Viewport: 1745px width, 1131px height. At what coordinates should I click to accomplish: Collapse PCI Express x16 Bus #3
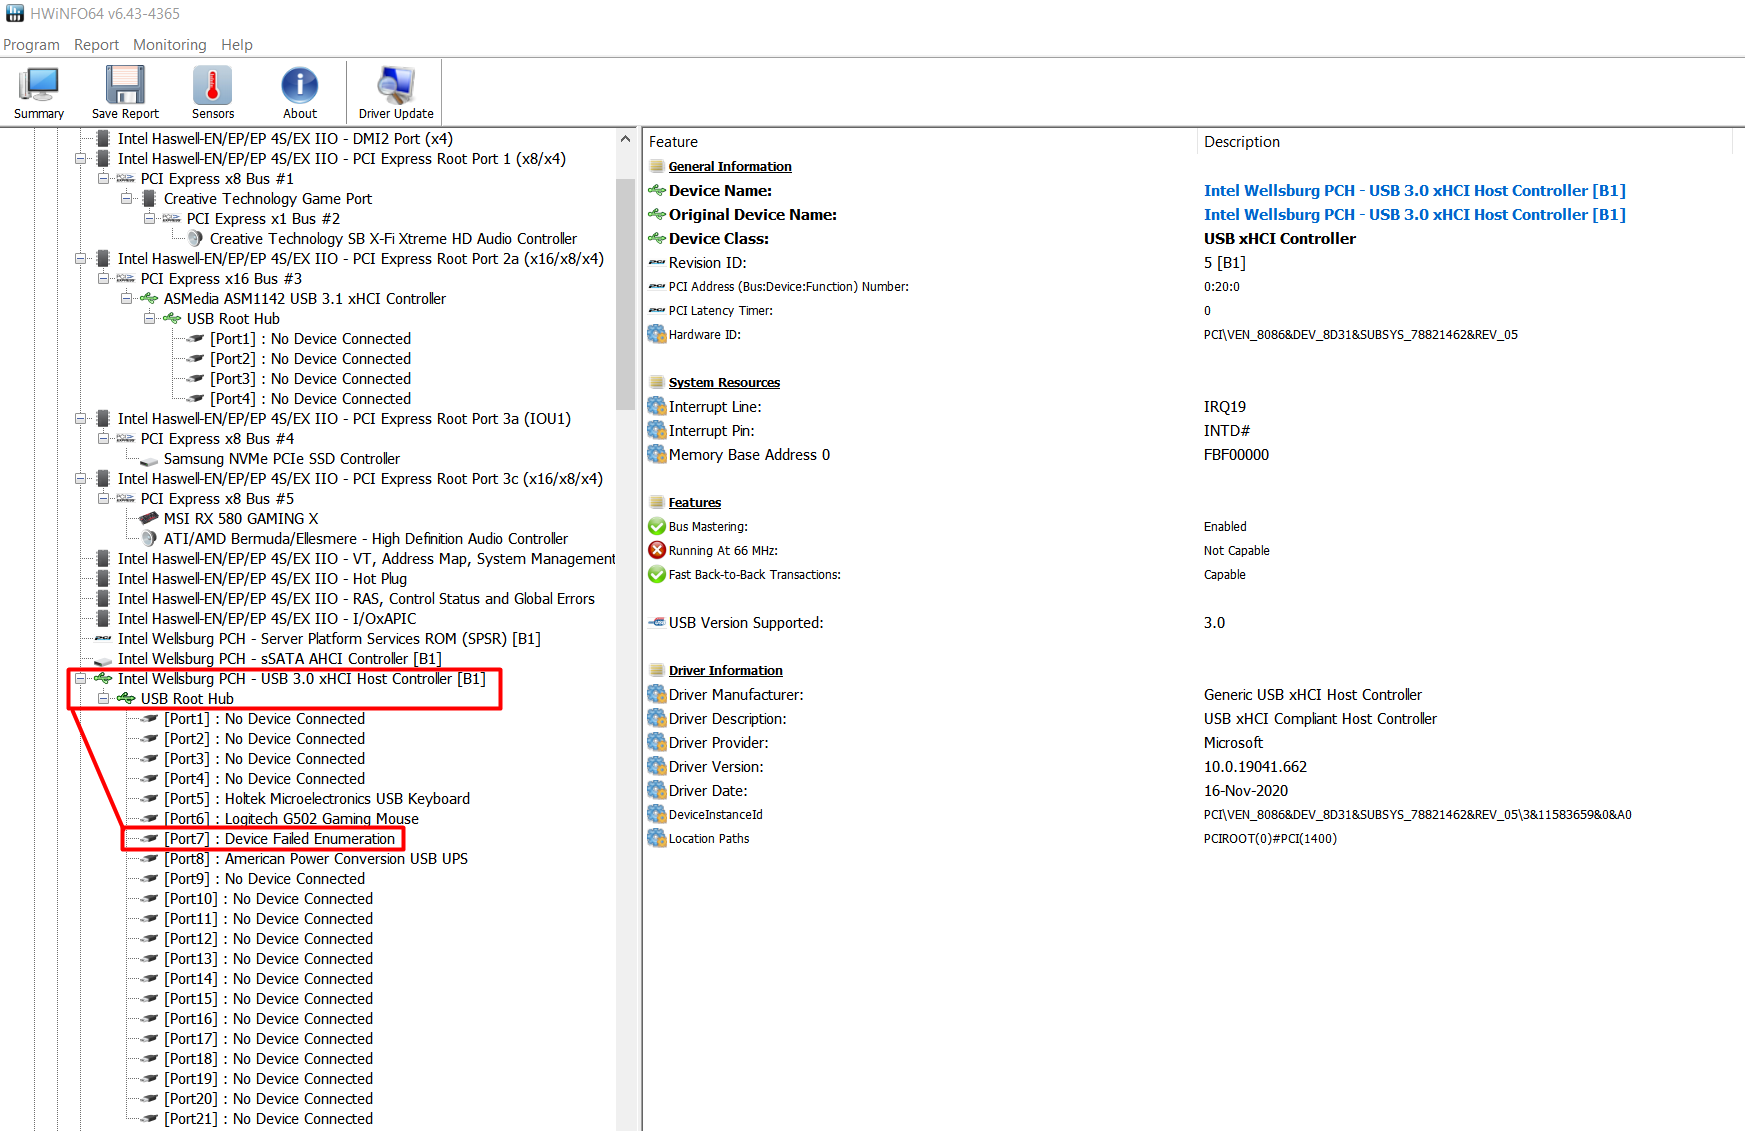click(x=104, y=278)
